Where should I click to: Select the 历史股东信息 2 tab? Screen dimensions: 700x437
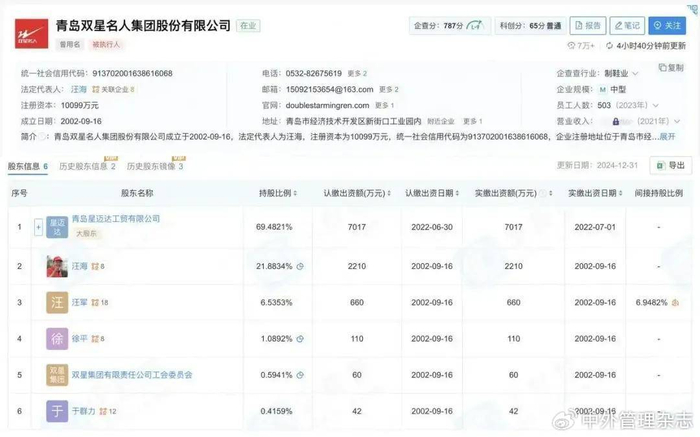[x=88, y=166]
